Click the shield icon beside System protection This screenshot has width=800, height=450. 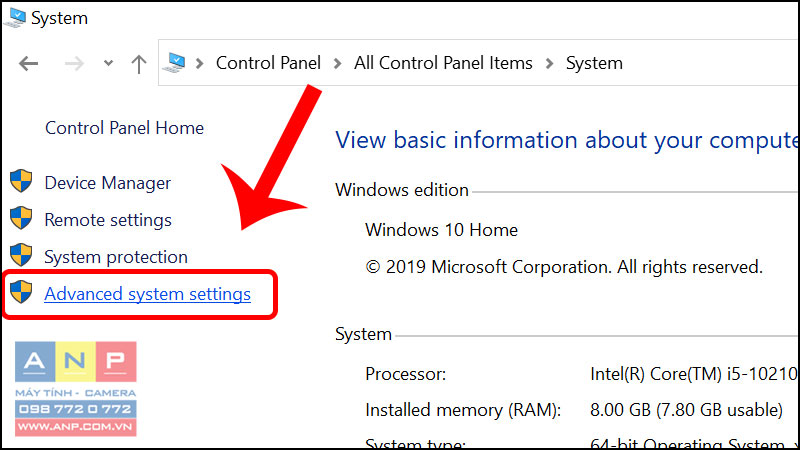click(x=21, y=255)
